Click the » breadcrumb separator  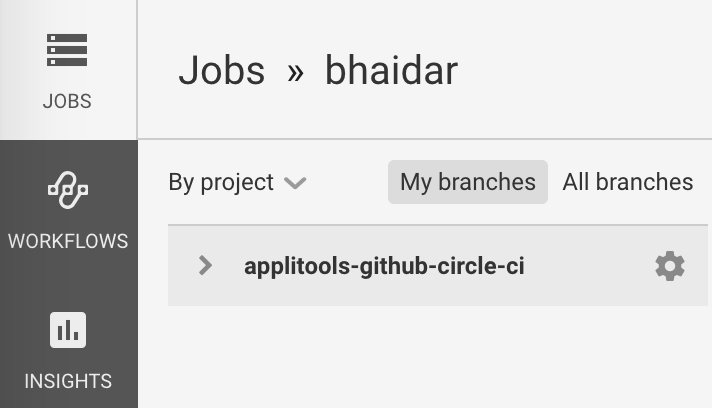point(295,72)
